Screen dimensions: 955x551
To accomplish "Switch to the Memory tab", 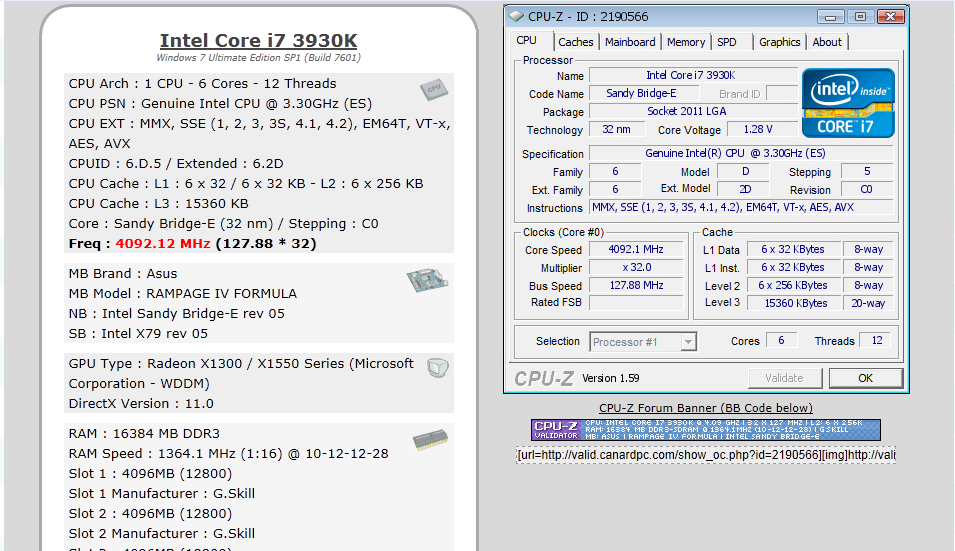I will click(x=686, y=42).
